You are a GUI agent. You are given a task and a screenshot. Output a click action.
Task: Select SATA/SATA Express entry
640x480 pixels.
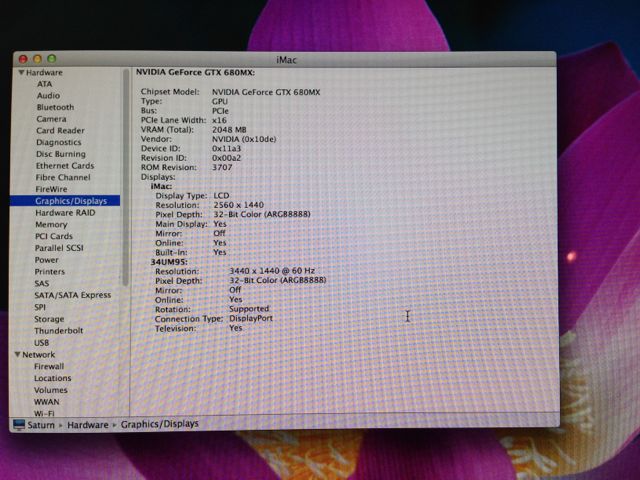click(73, 295)
